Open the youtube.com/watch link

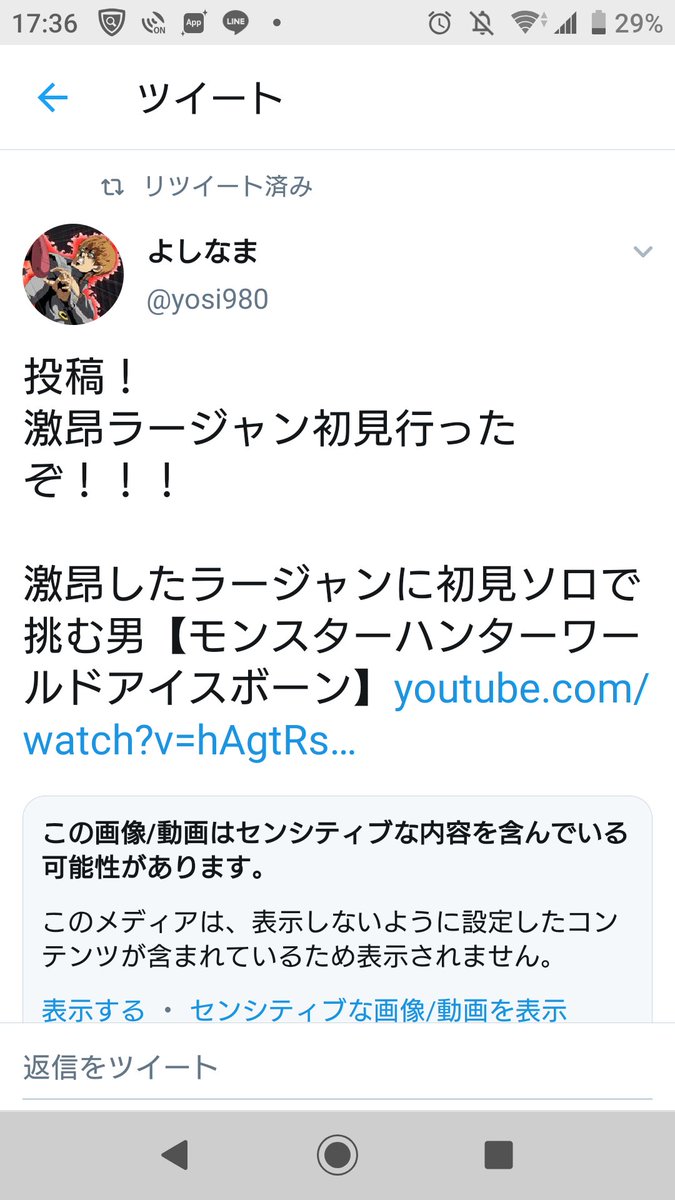point(336,716)
